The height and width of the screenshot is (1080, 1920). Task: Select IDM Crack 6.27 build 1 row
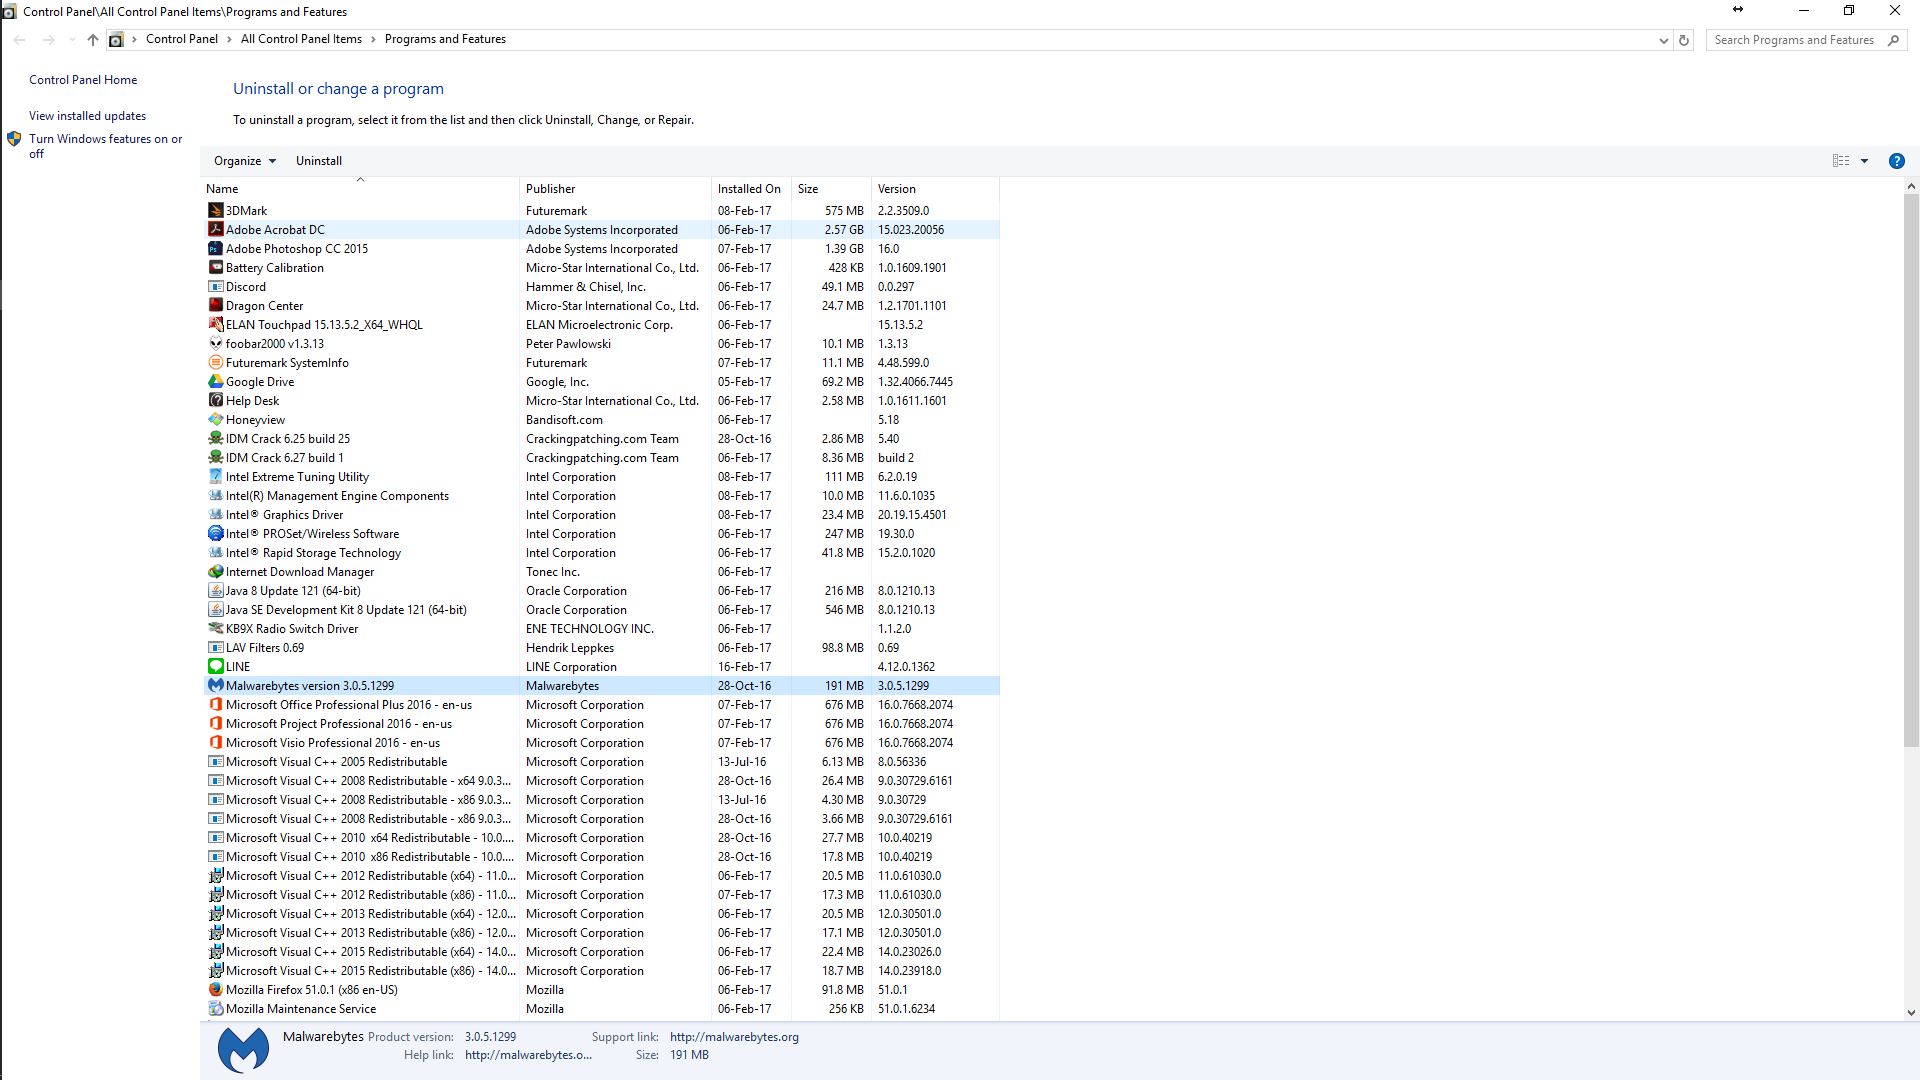click(x=600, y=458)
